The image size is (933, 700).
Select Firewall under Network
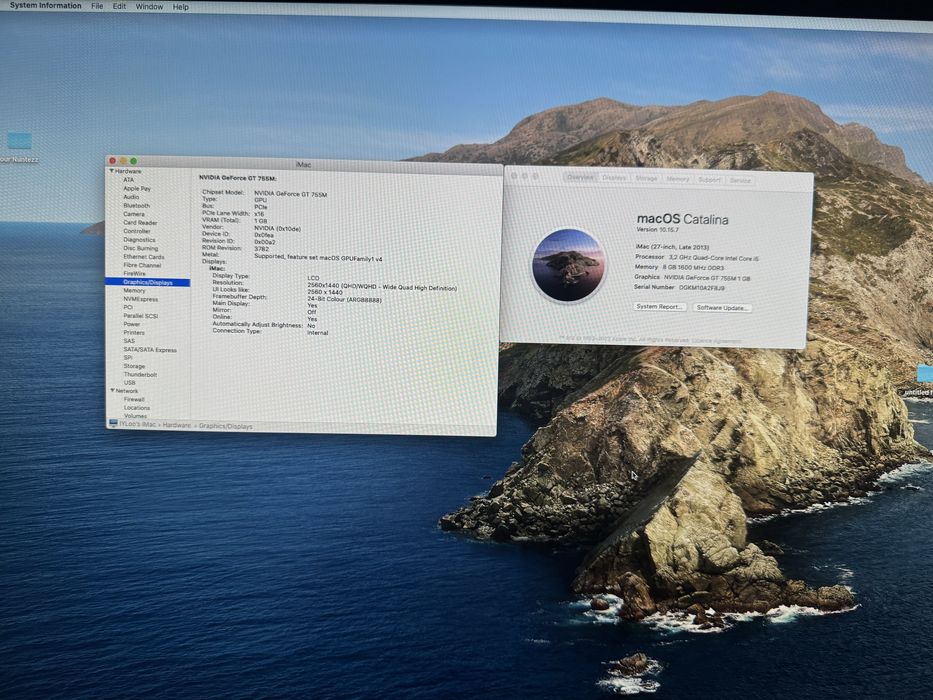[x=134, y=399]
